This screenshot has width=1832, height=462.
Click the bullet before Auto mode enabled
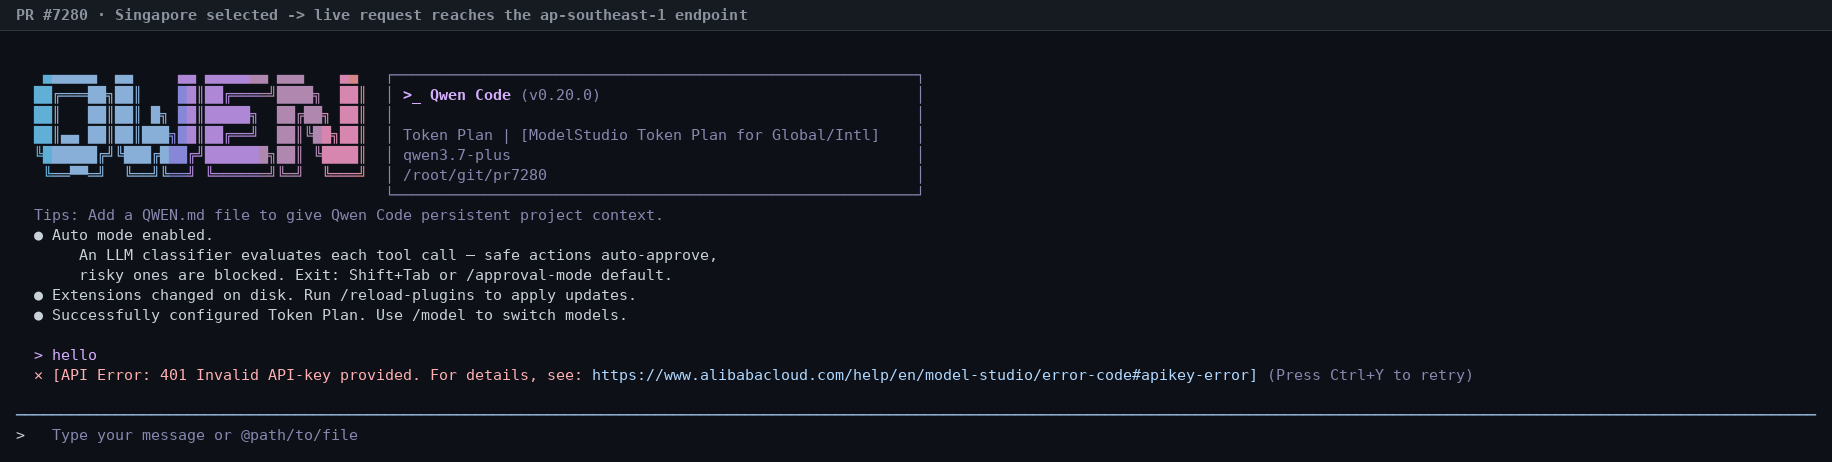click(38, 235)
